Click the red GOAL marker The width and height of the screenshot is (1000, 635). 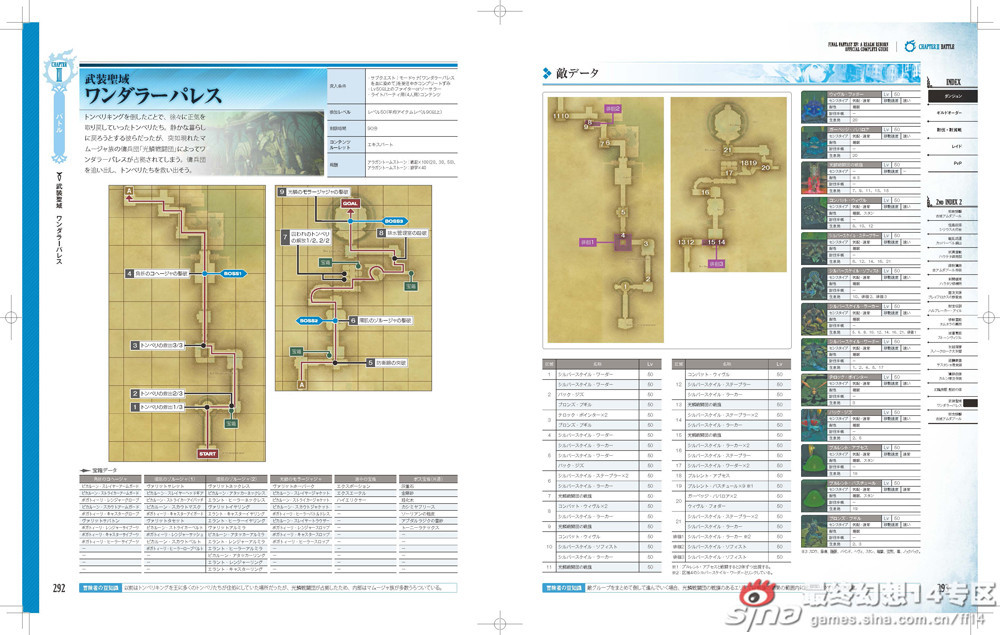pyautogui.click(x=350, y=203)
